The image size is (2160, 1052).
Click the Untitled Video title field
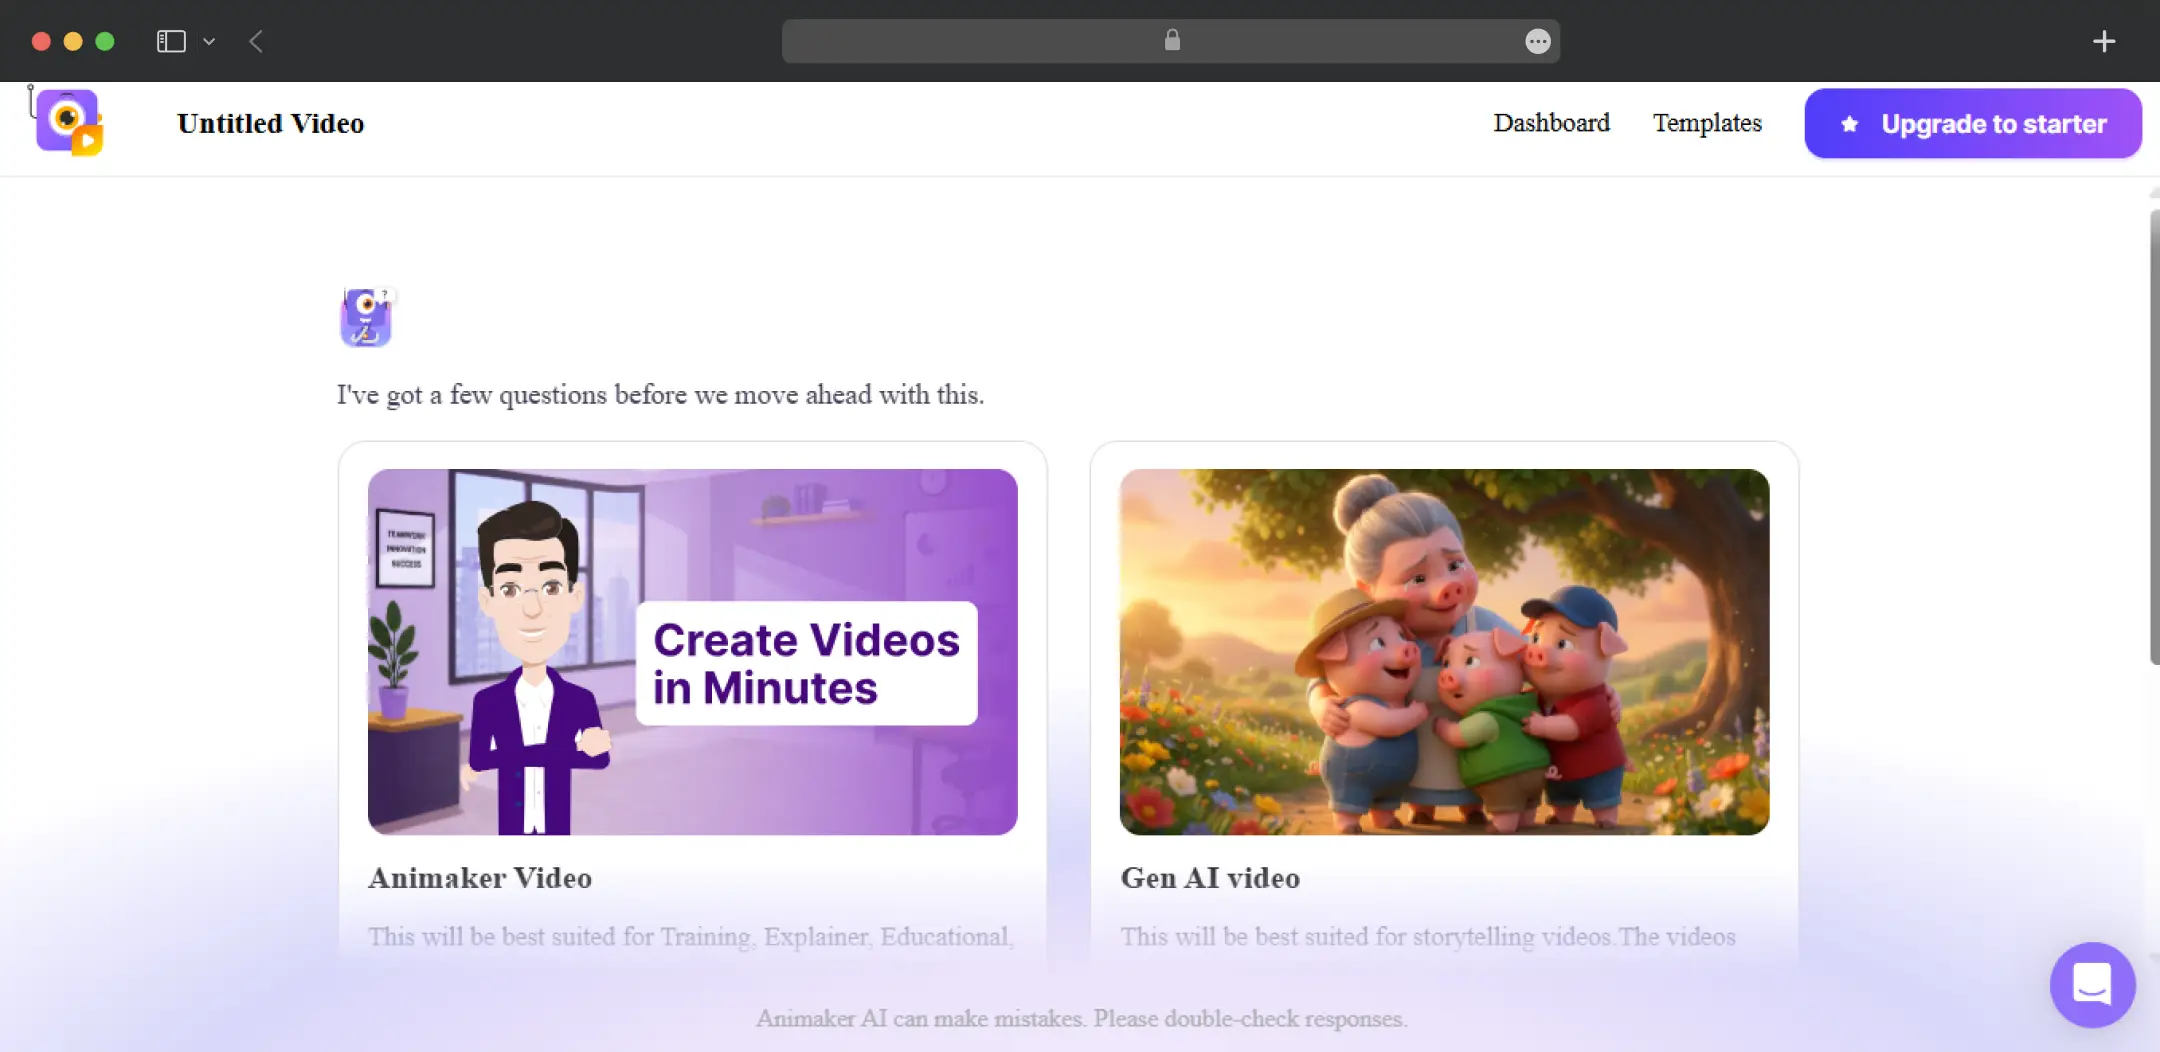point(271,123)
